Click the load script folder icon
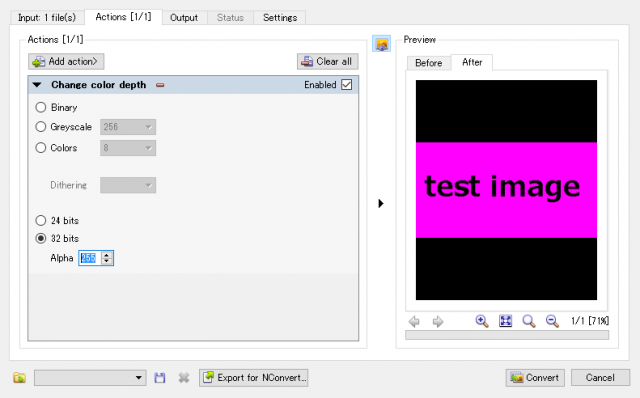640x398 pixels. coord(19,378)
